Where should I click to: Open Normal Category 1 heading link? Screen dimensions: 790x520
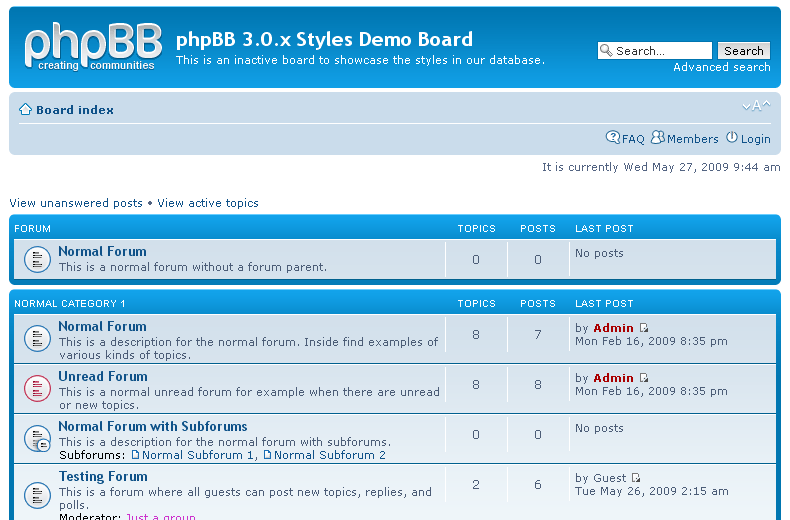(70, 304)
